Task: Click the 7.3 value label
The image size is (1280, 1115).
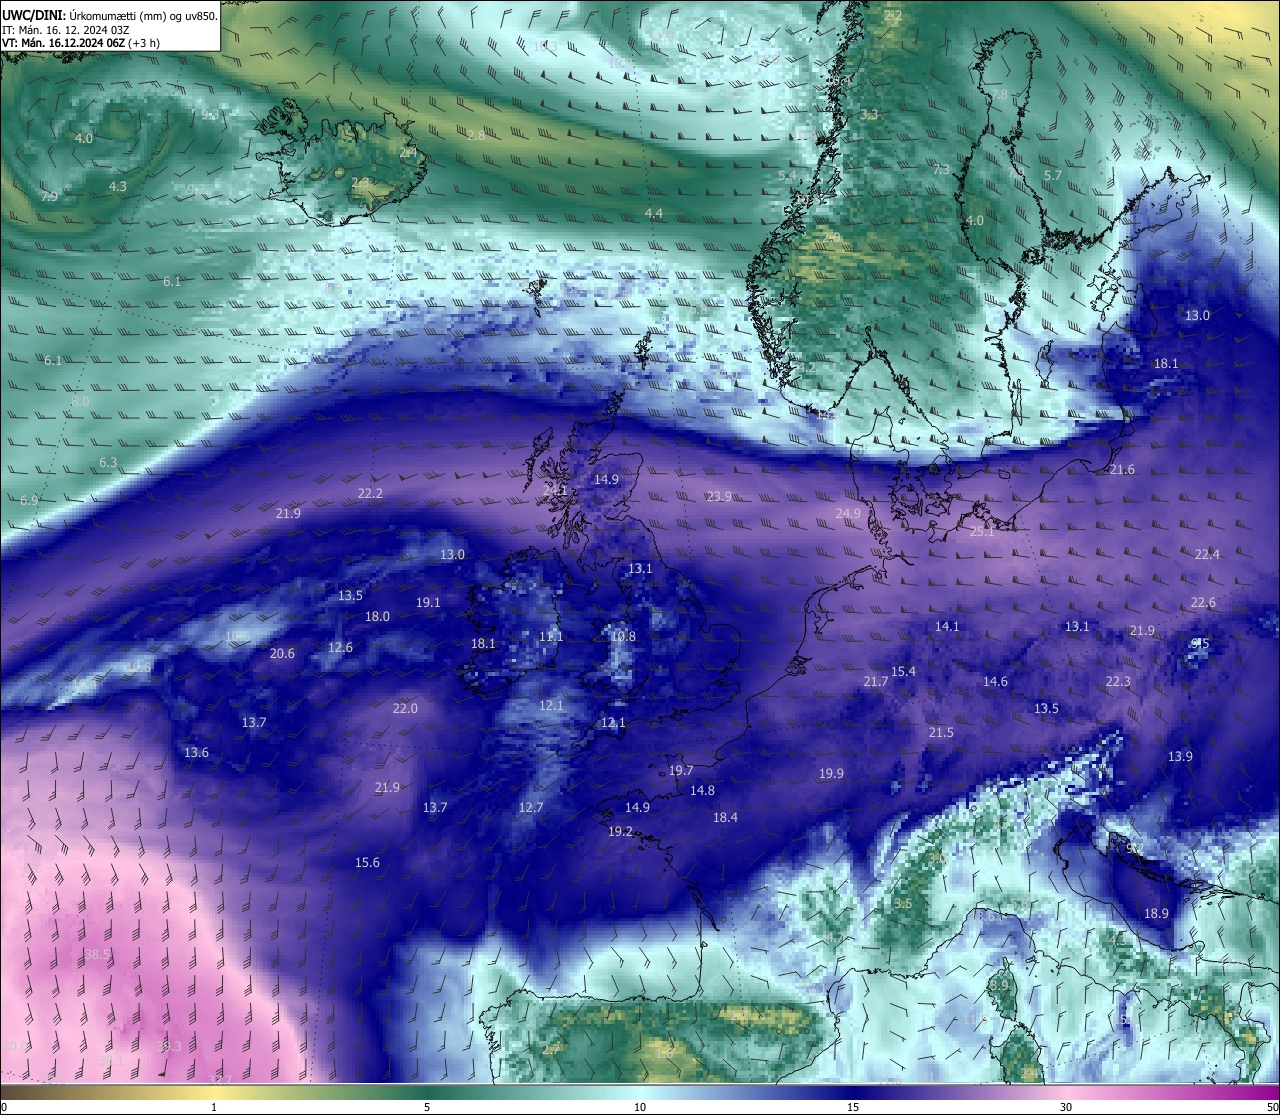Action: point(941,169)
